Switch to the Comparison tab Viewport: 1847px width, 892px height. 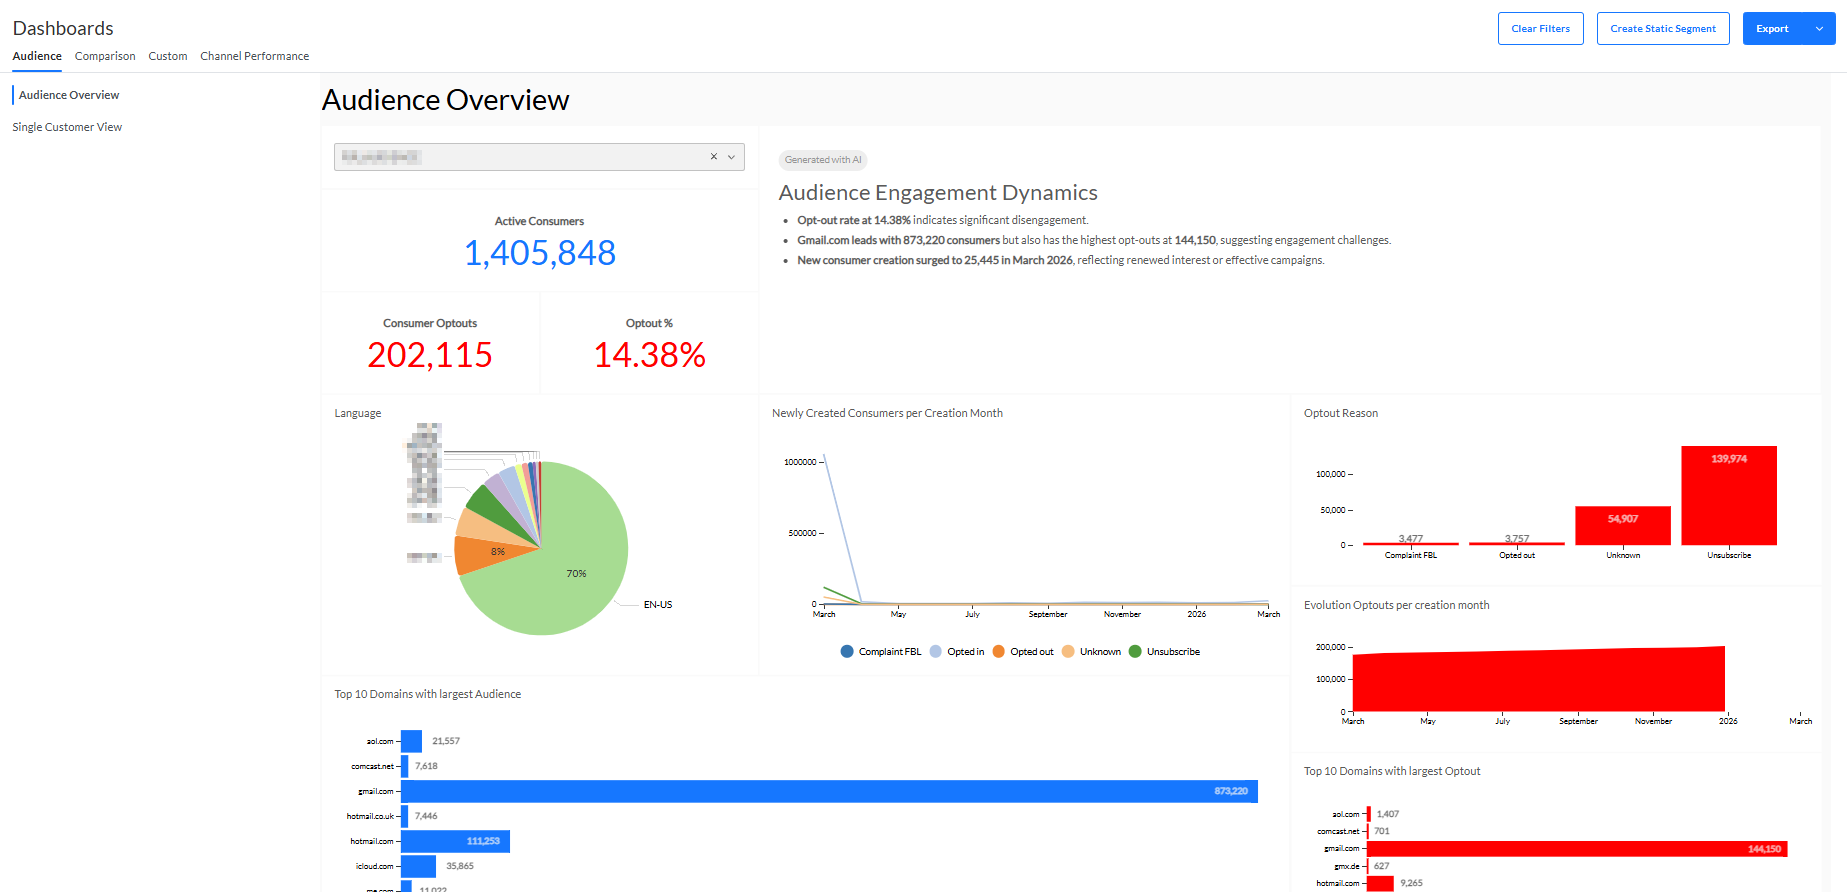(105, 56)
